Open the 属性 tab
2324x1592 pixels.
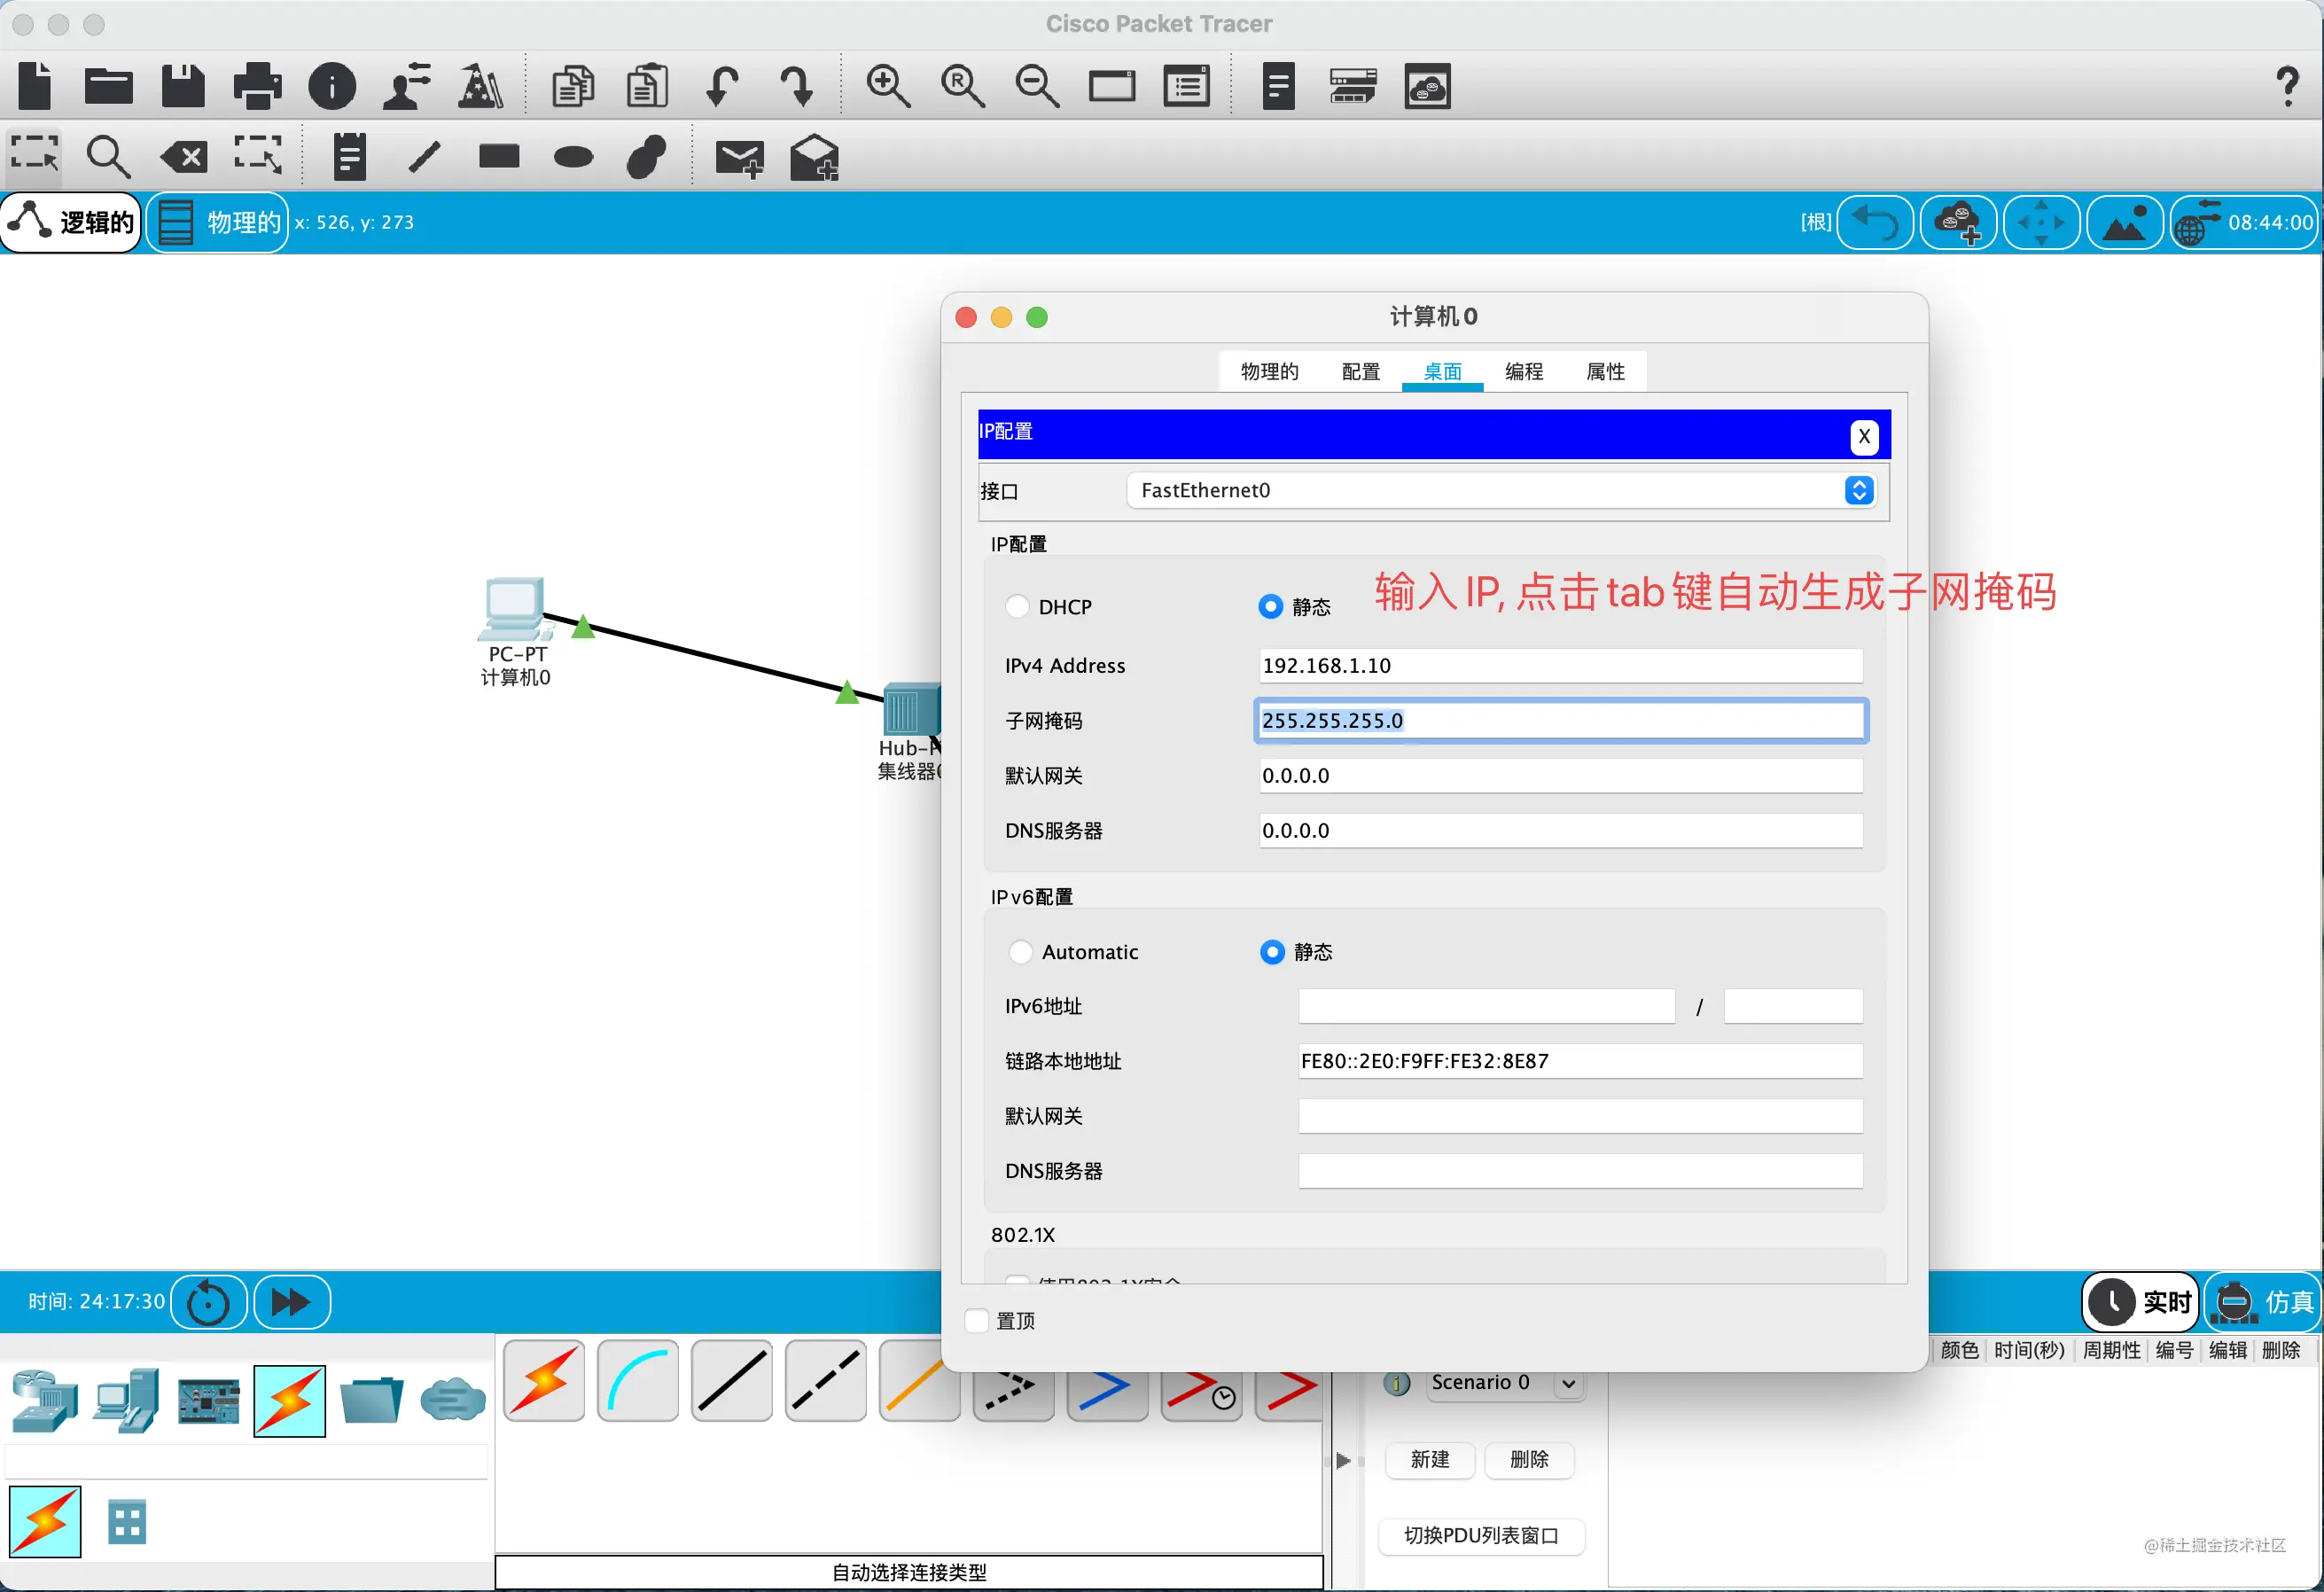[x=1606, y=372]
